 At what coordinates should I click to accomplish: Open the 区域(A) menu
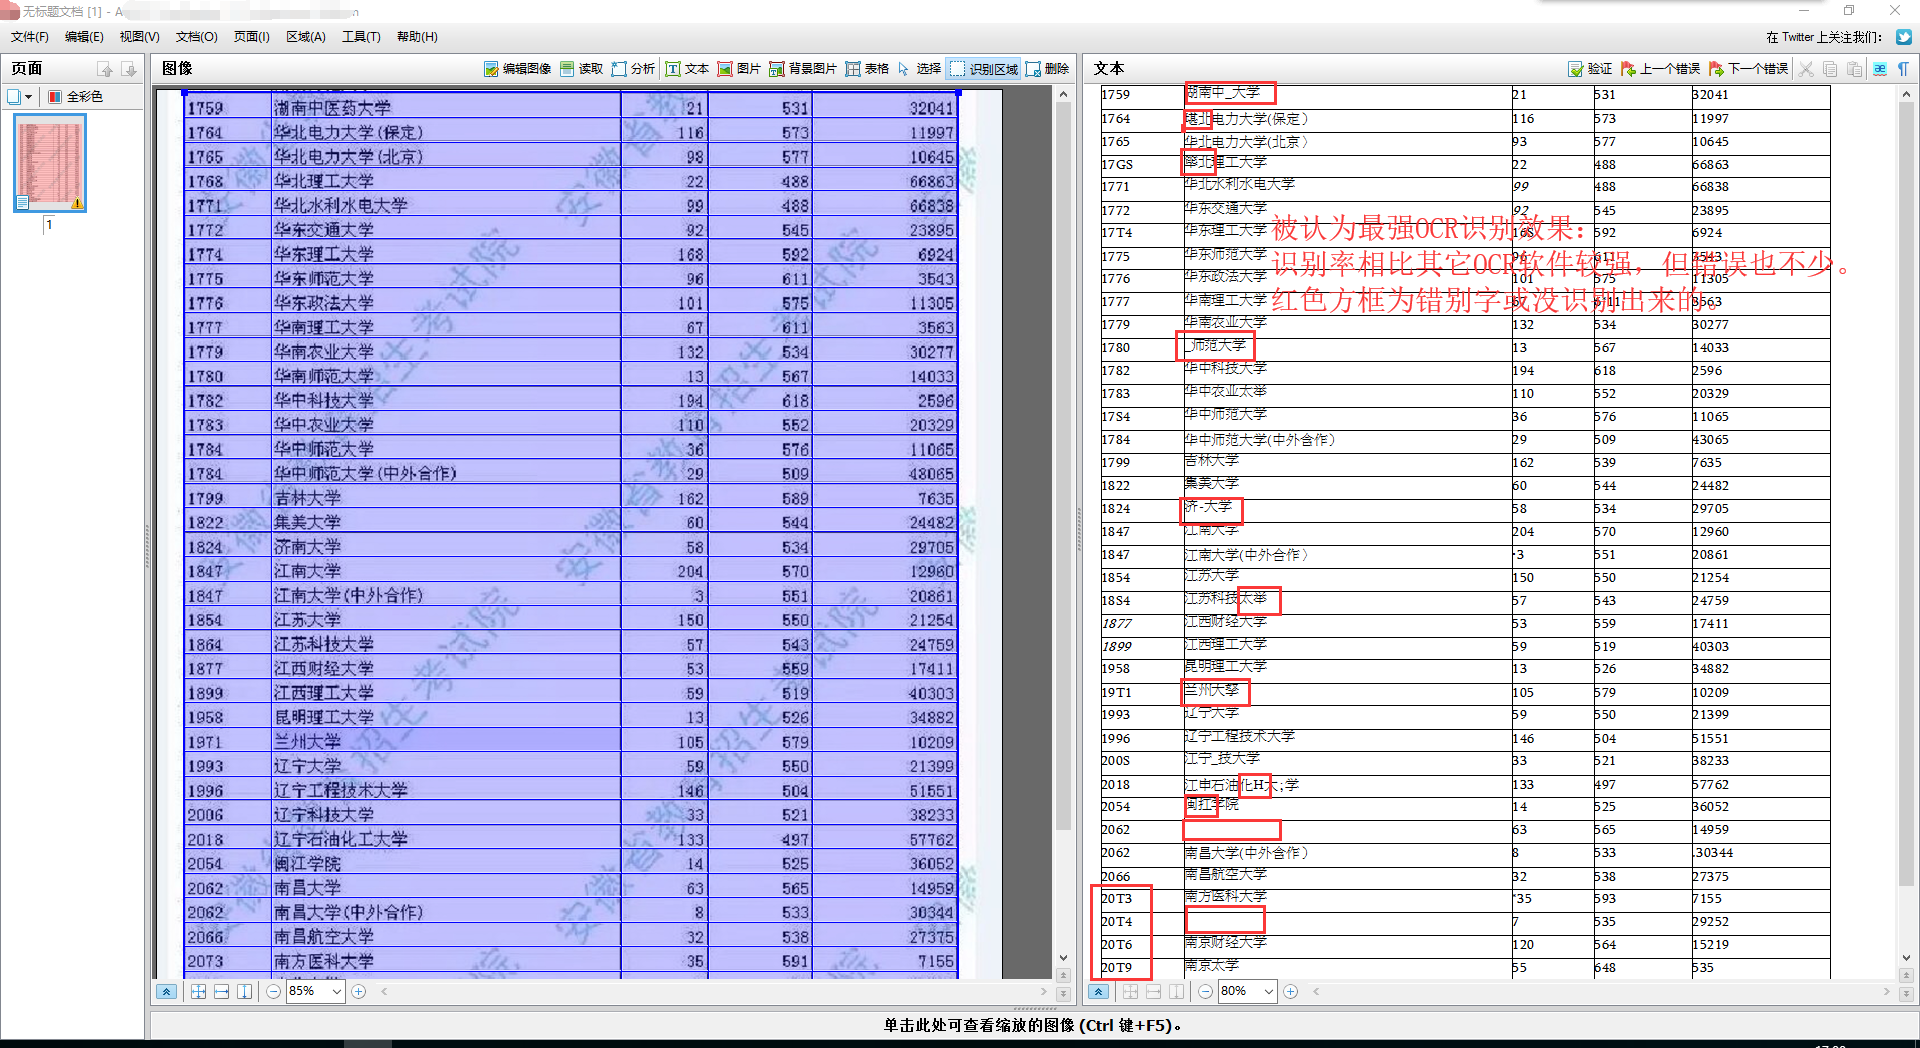pyautogui.click(x=305, y=37)
